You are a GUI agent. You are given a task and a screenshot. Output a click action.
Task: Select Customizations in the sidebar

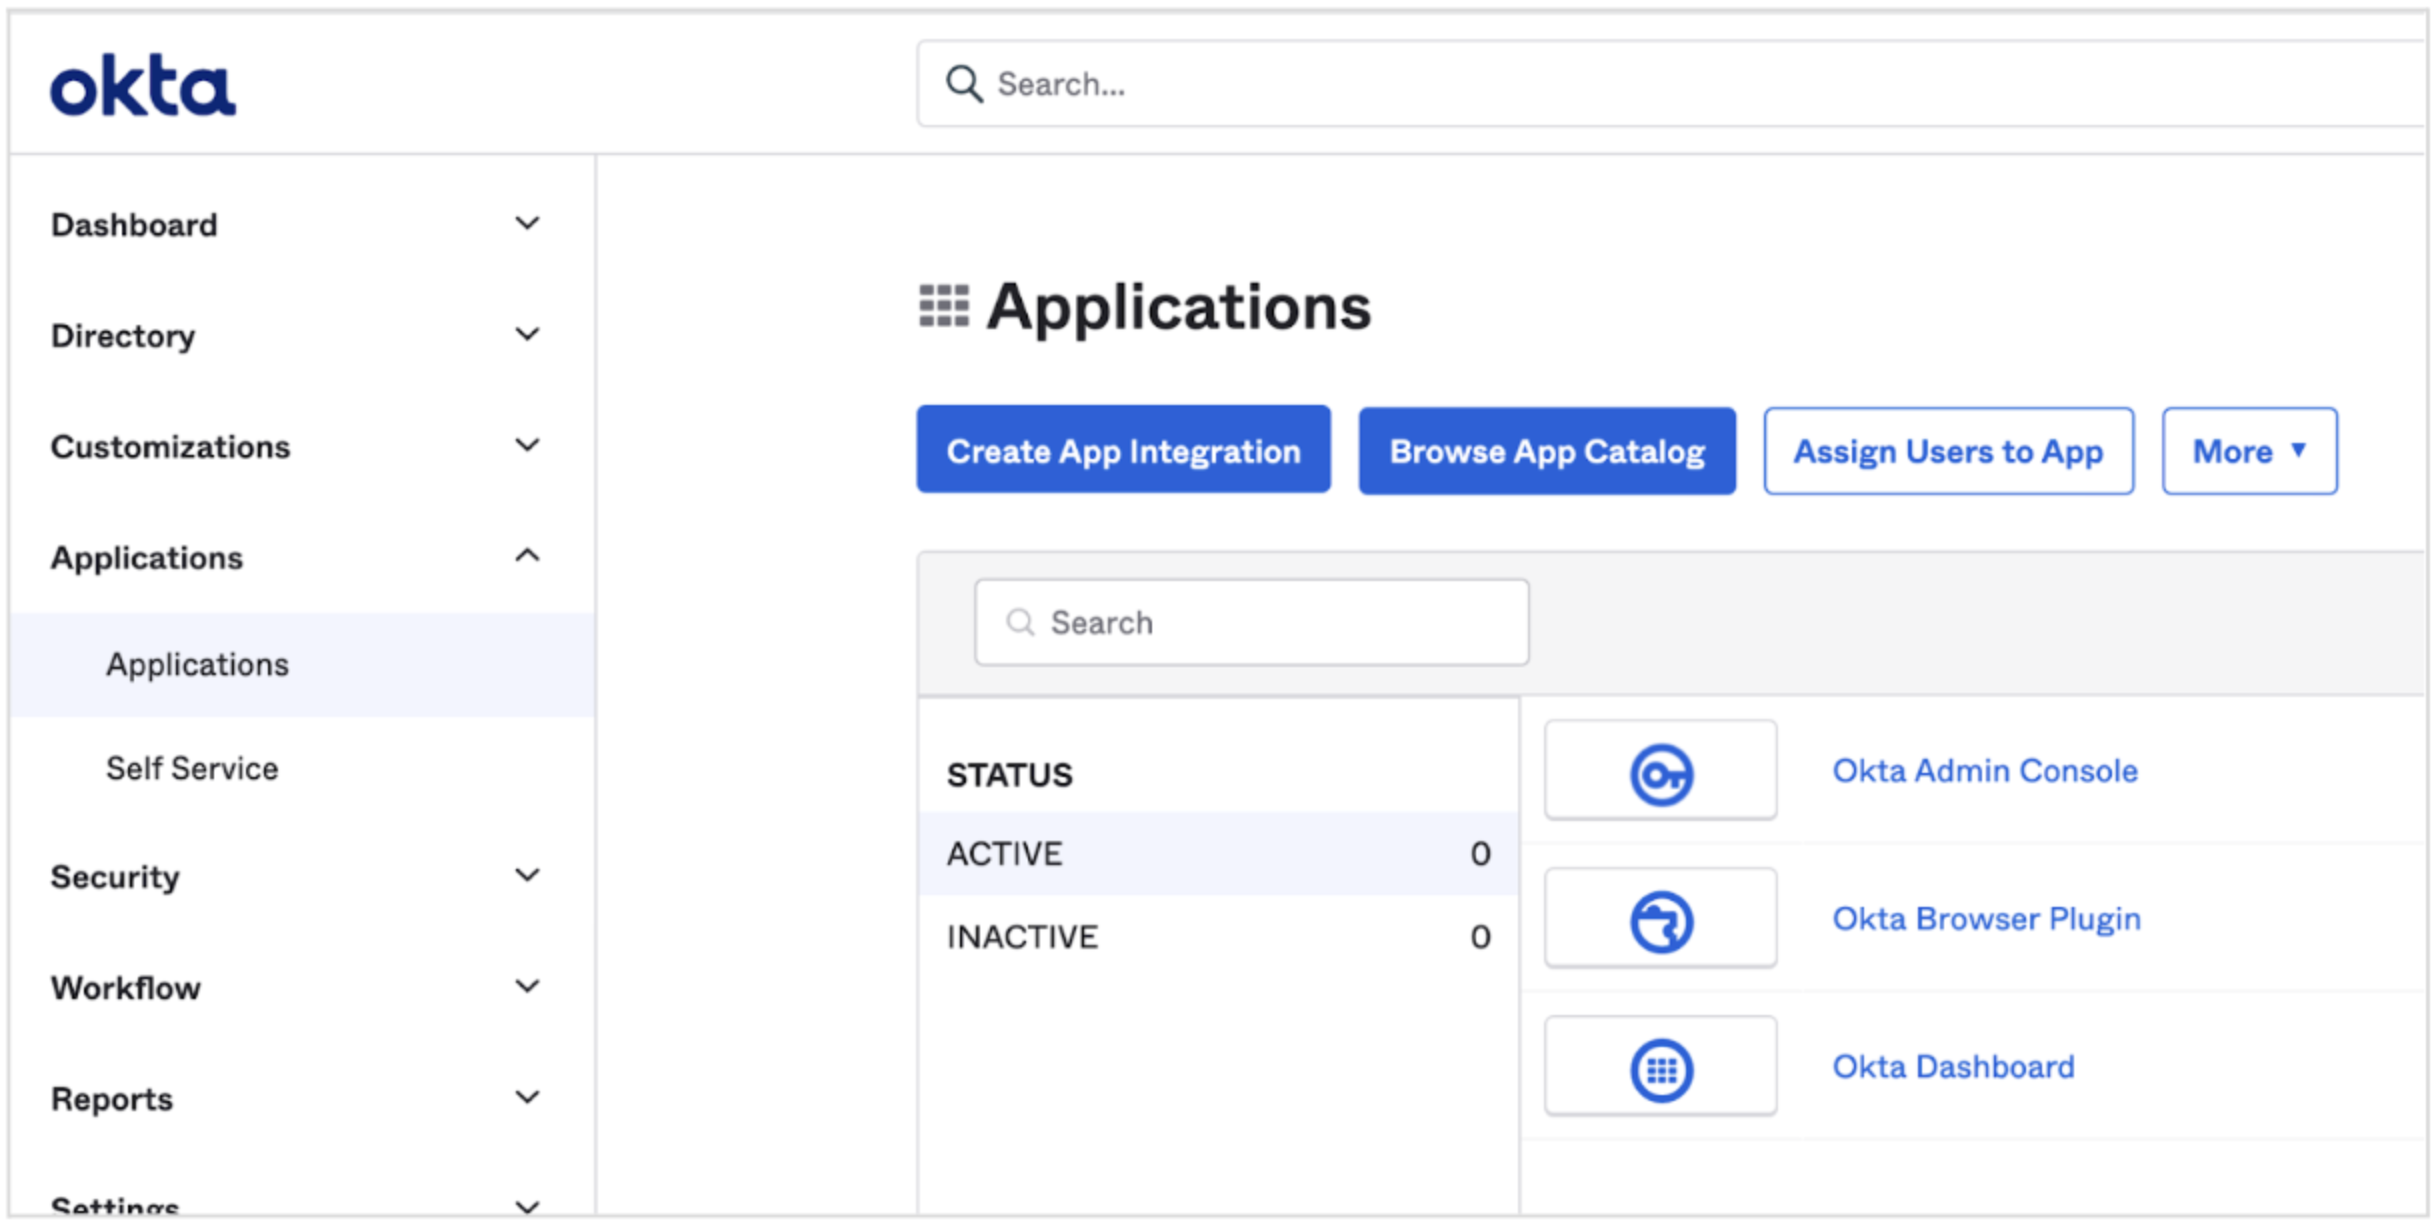point(170,447)
